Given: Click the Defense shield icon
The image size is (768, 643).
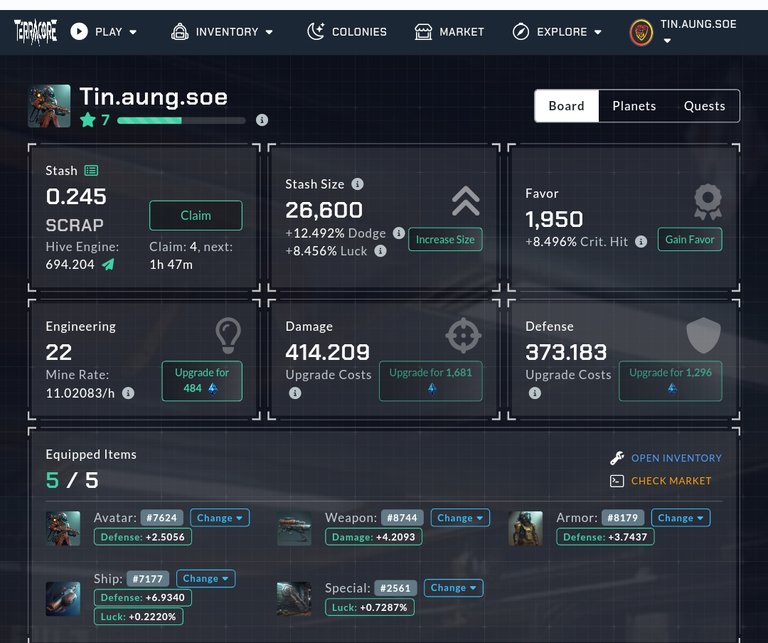Looking at the screenshot, I should tap(703, 335).
